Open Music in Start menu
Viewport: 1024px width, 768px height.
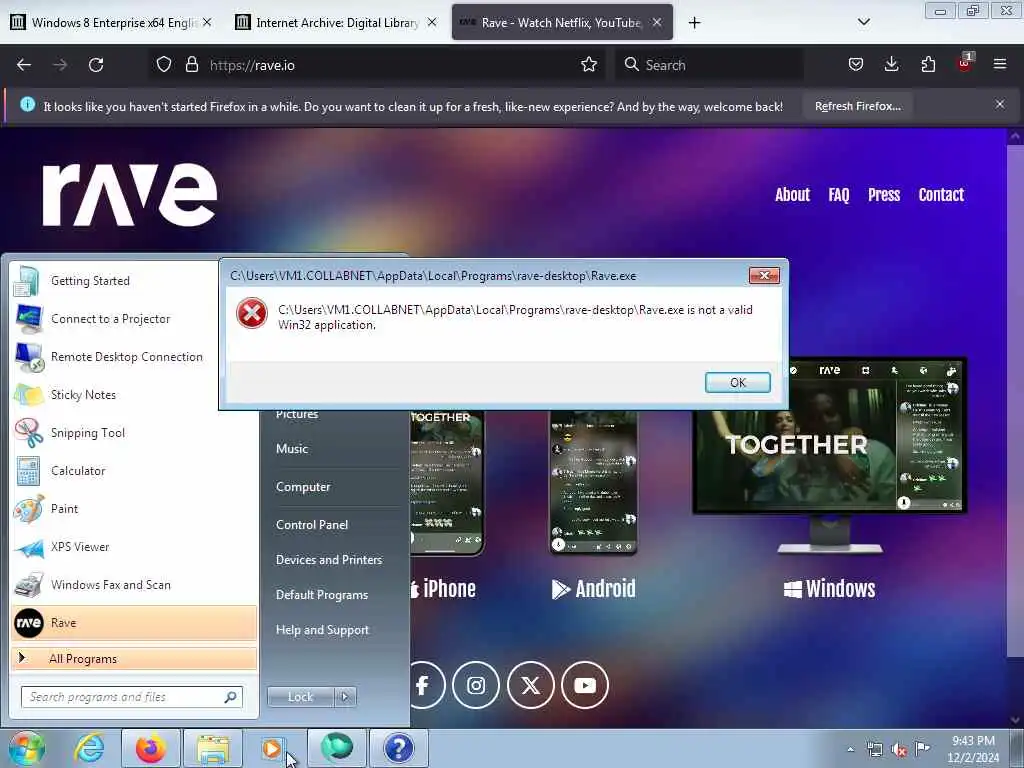tap(292, 449)
